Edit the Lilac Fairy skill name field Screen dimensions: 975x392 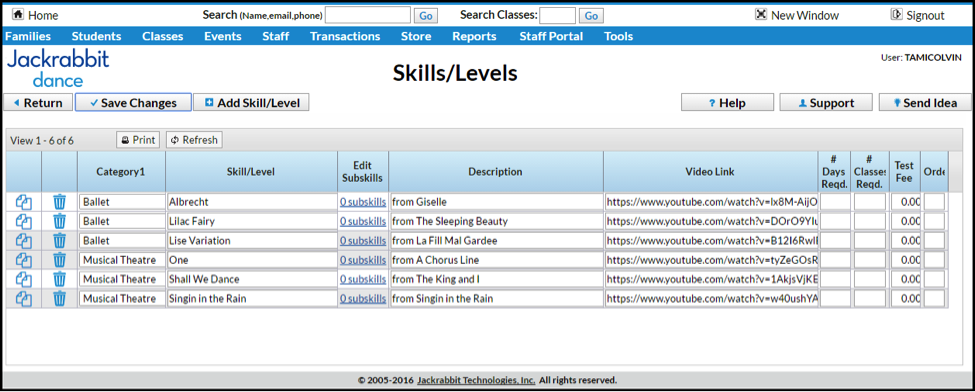[x=252, y=222]
